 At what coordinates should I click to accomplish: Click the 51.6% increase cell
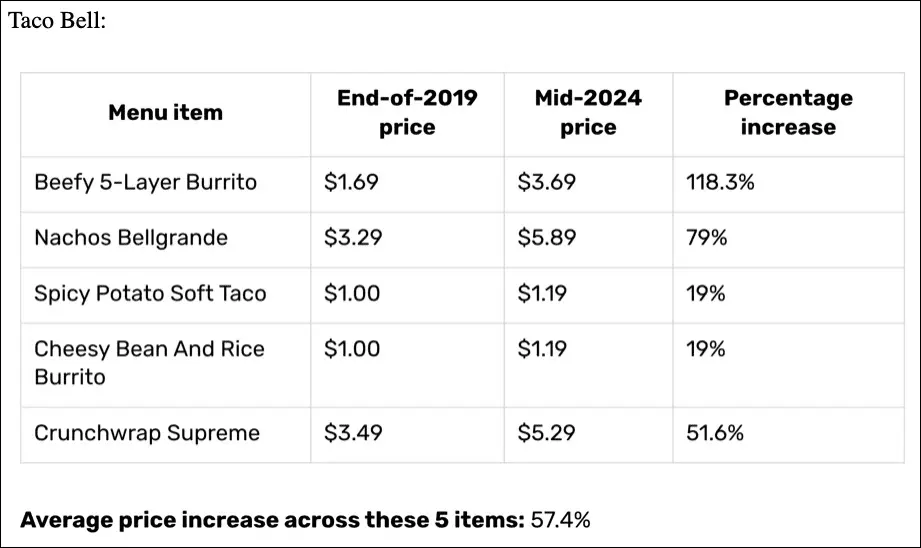(x=715, y=433)
